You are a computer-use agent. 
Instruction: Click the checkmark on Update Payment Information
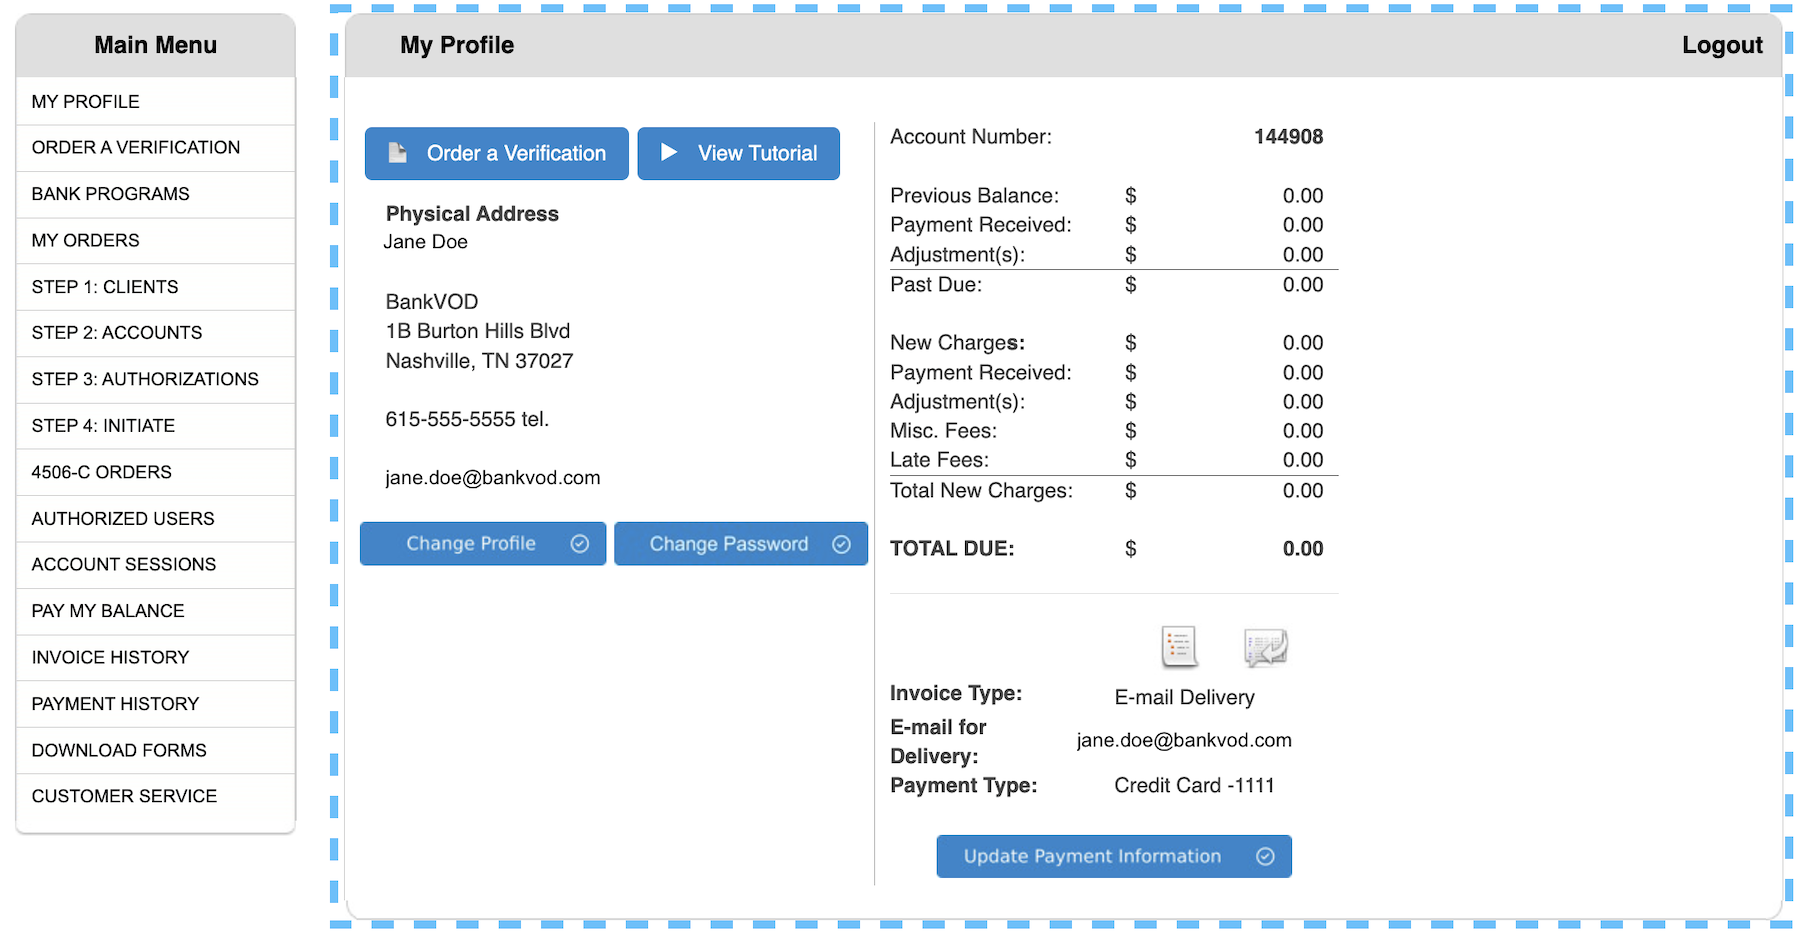[x=1265, y=856]
